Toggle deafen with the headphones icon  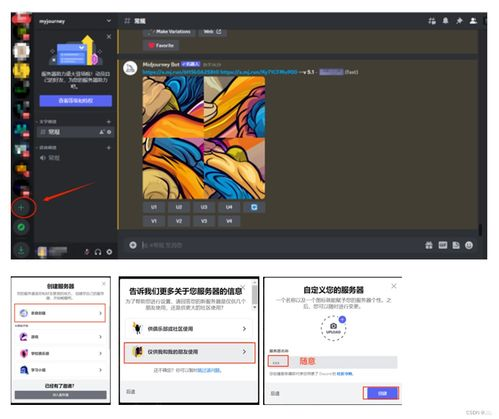98,252
